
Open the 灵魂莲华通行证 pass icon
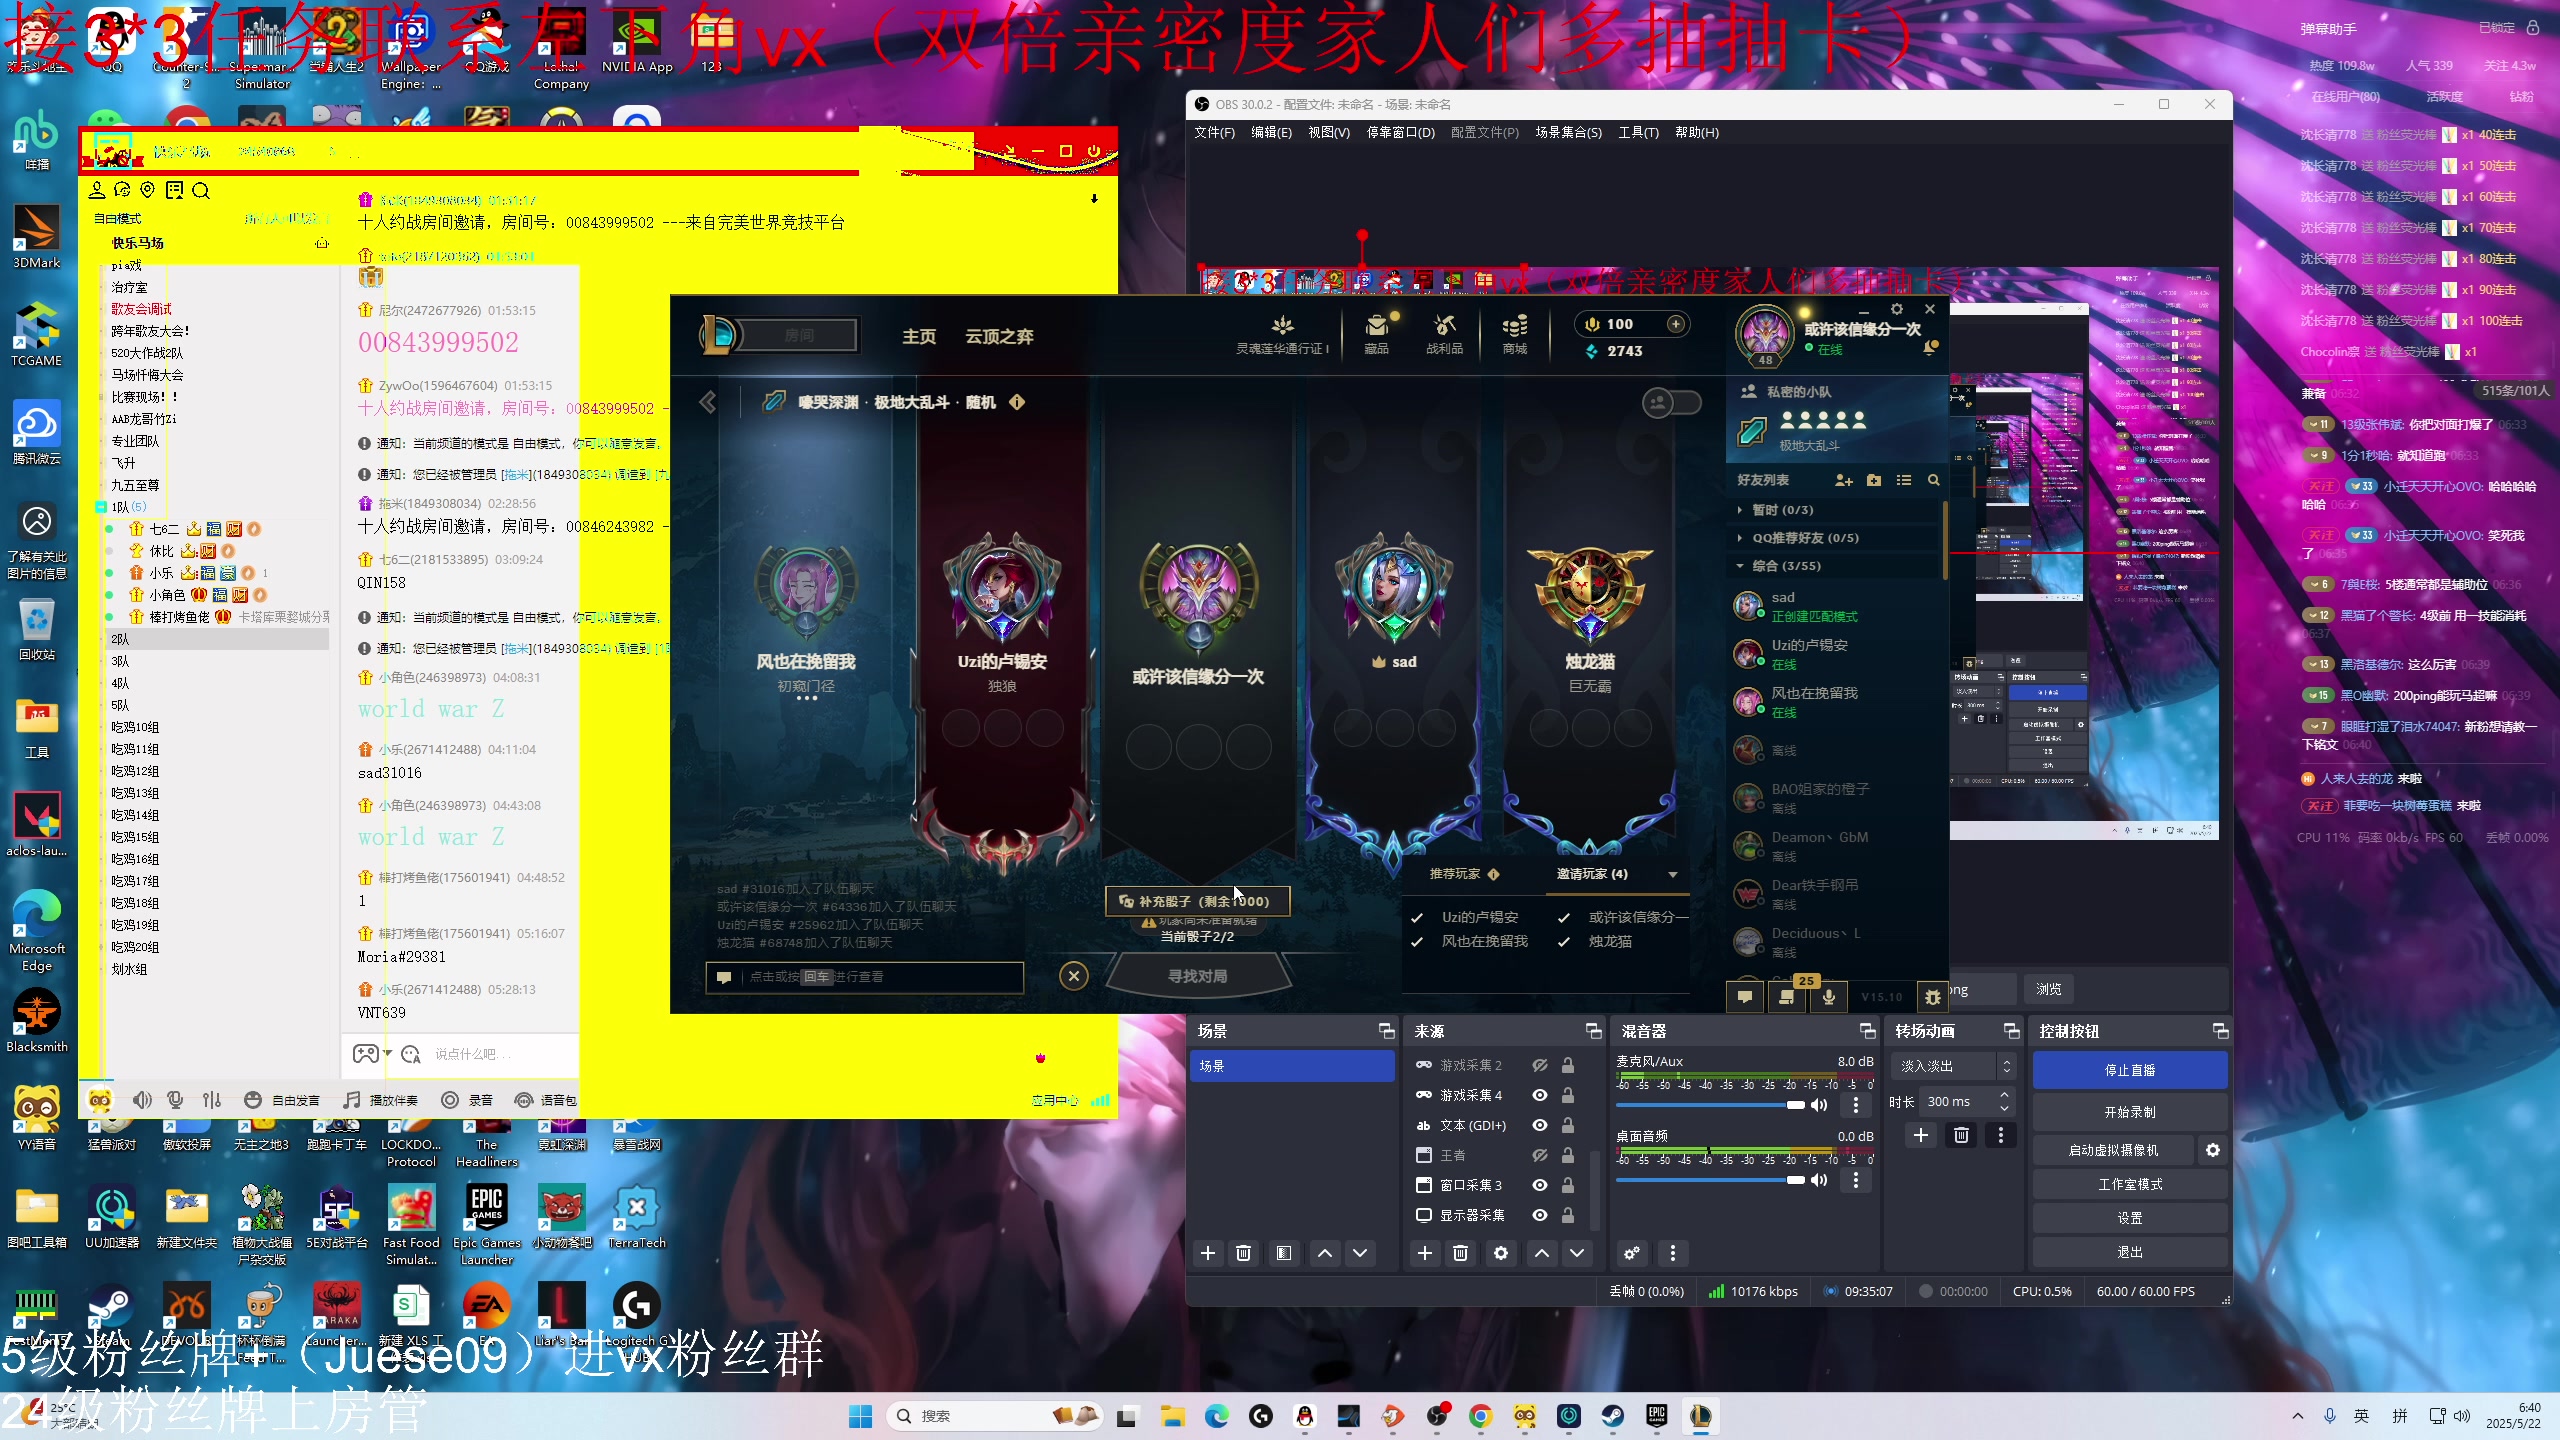(1282, 333)
